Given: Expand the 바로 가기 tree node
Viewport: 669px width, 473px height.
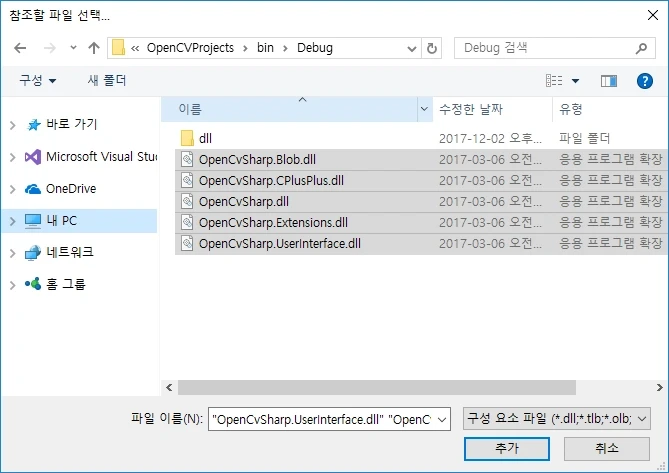Looking at the screenshot, I should (x=12, y=125).
